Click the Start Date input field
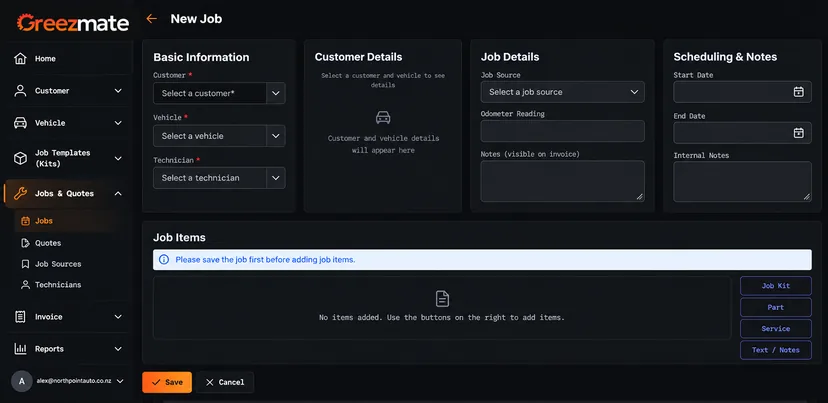This screenshot has height=403, width=828. tap(742, 92)
